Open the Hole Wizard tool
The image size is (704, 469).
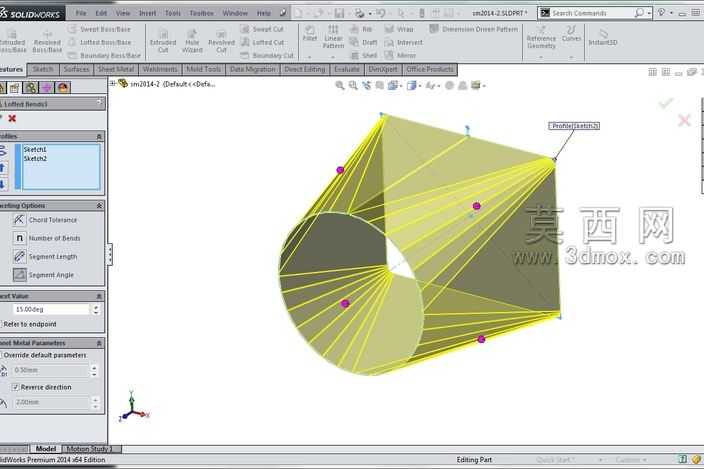pyautogui.click(x=192, y=41)
